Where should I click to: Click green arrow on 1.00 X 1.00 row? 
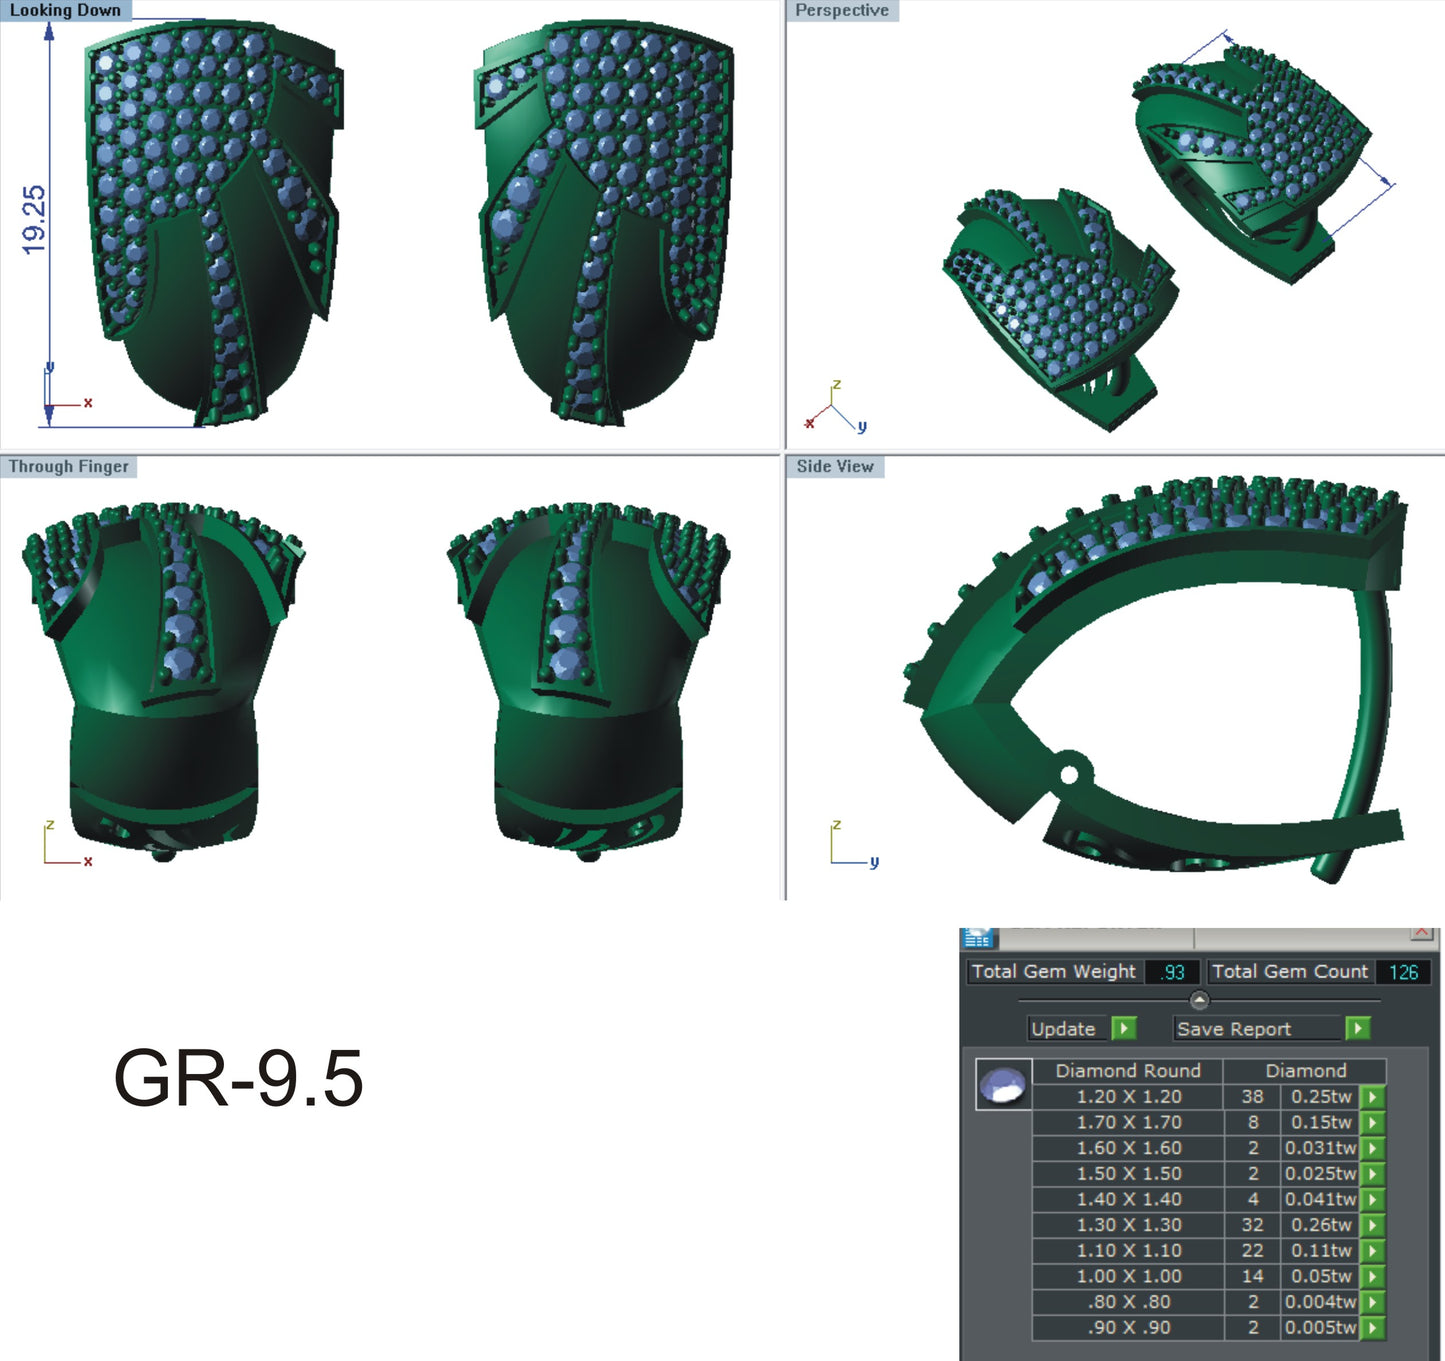point(1373,1277)
